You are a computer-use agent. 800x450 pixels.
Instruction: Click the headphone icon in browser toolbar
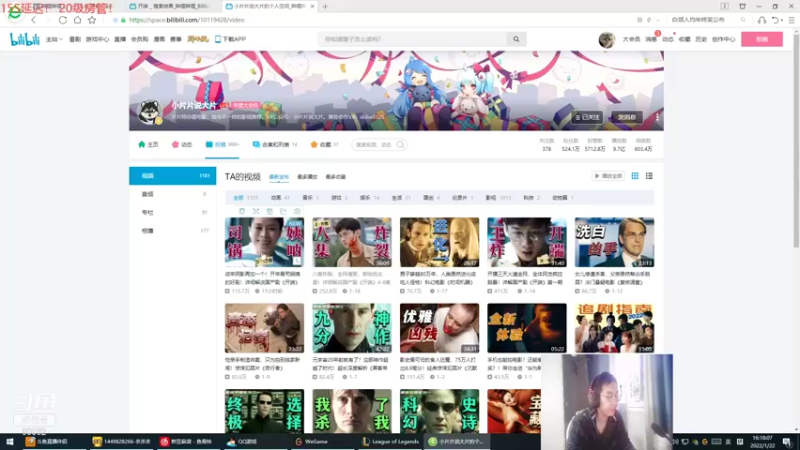762,20
